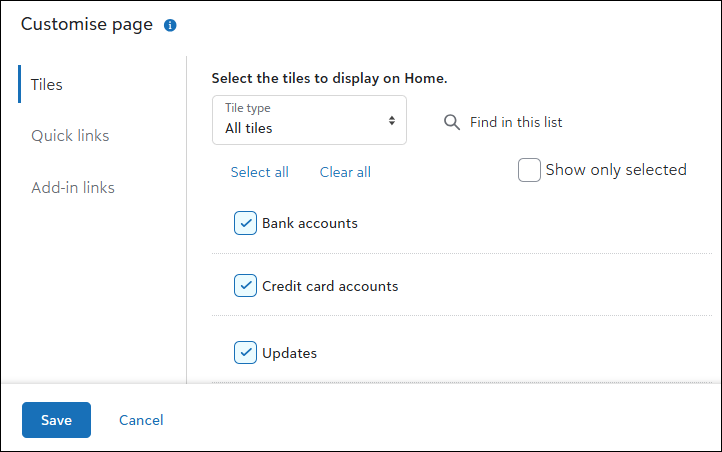Screen dimensions: 722x452
Task: Click the Credit card accounts label text
Action: 330,286
